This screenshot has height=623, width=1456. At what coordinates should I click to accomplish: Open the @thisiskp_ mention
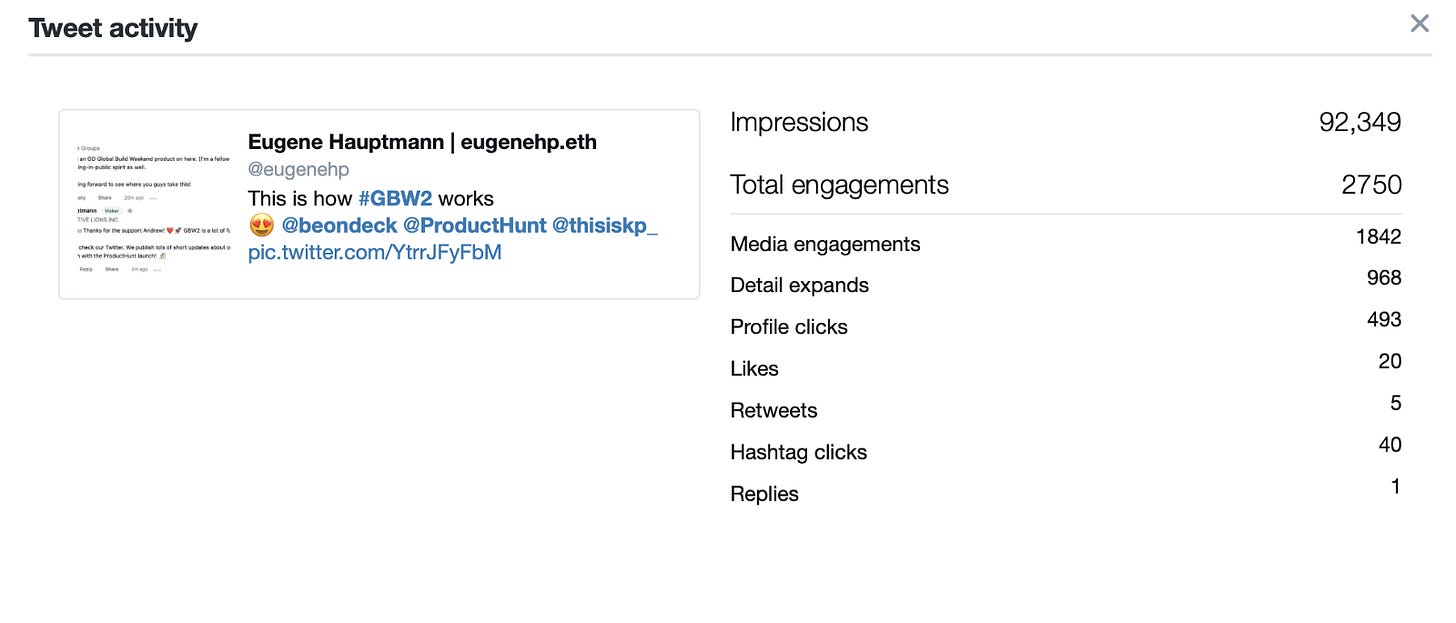[x=605, y=225]
